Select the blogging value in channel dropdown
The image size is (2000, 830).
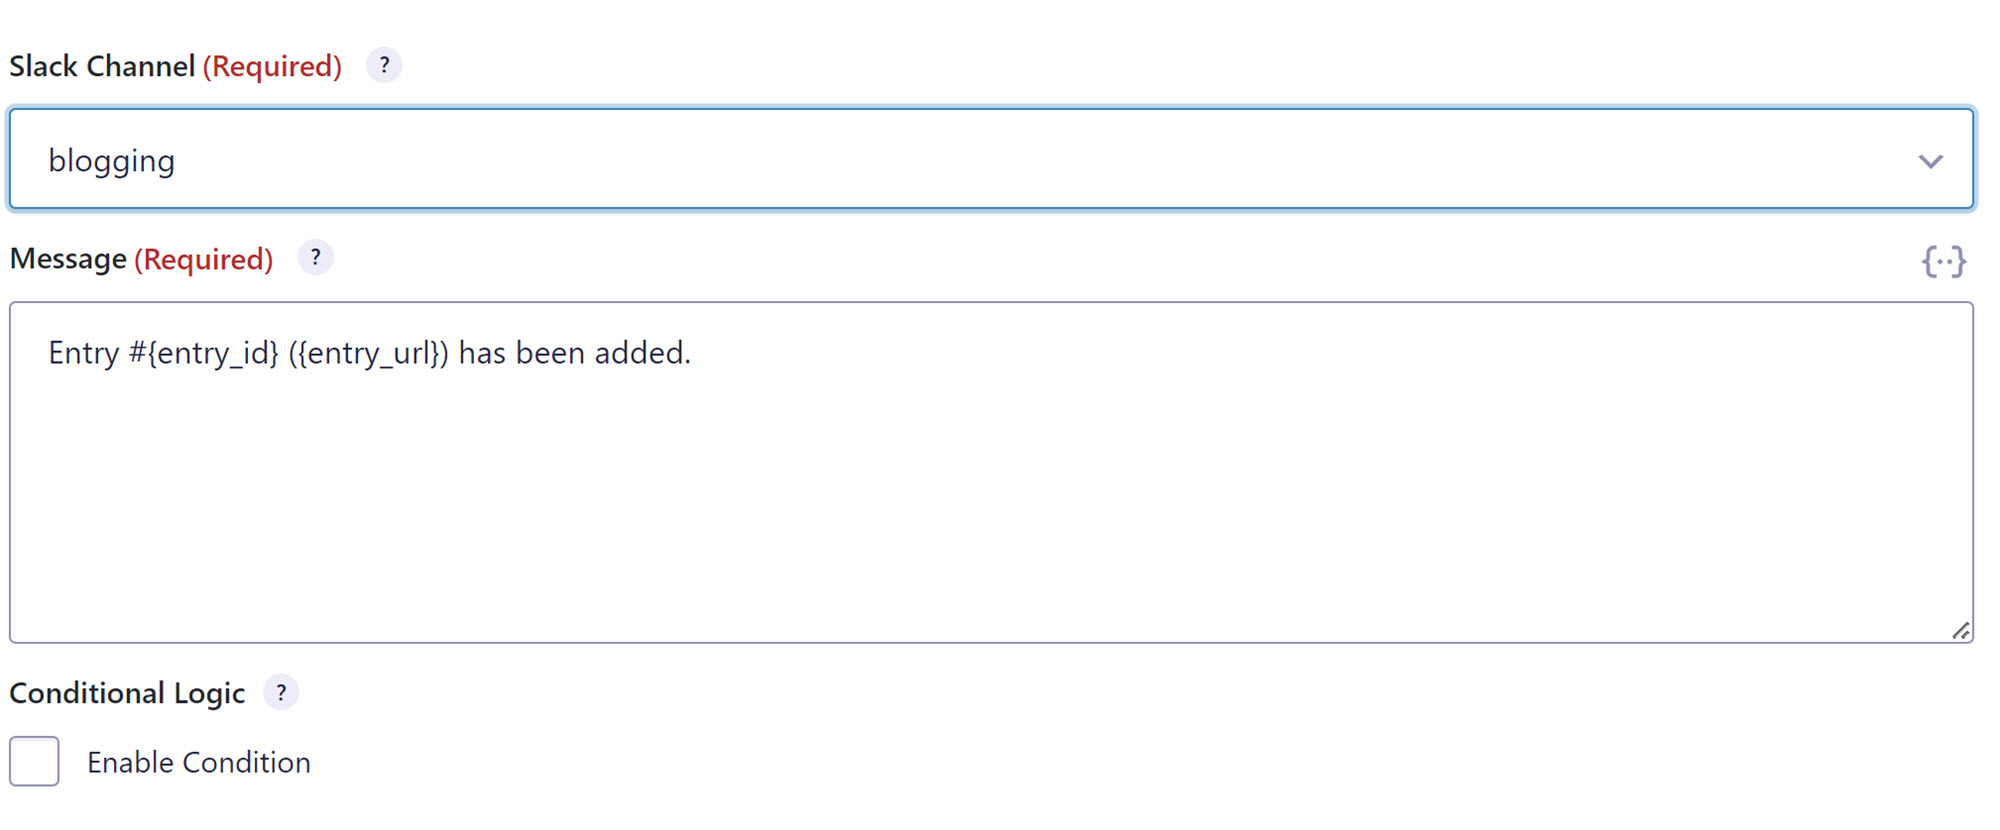tap(111, 161)
